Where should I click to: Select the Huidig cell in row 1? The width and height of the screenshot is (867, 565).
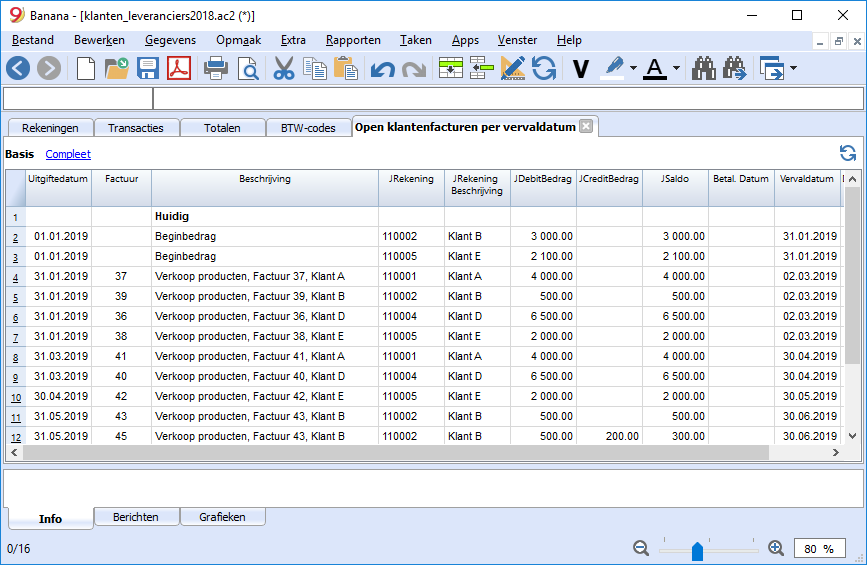265,216
